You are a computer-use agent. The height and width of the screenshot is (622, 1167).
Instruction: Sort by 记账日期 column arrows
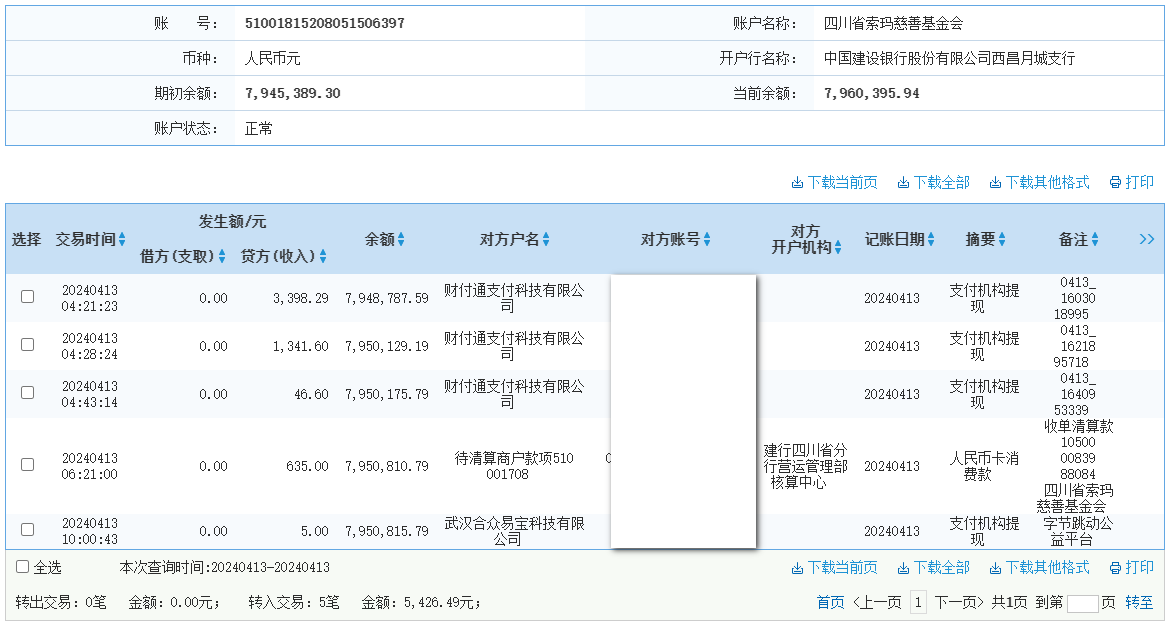[931, 240]
